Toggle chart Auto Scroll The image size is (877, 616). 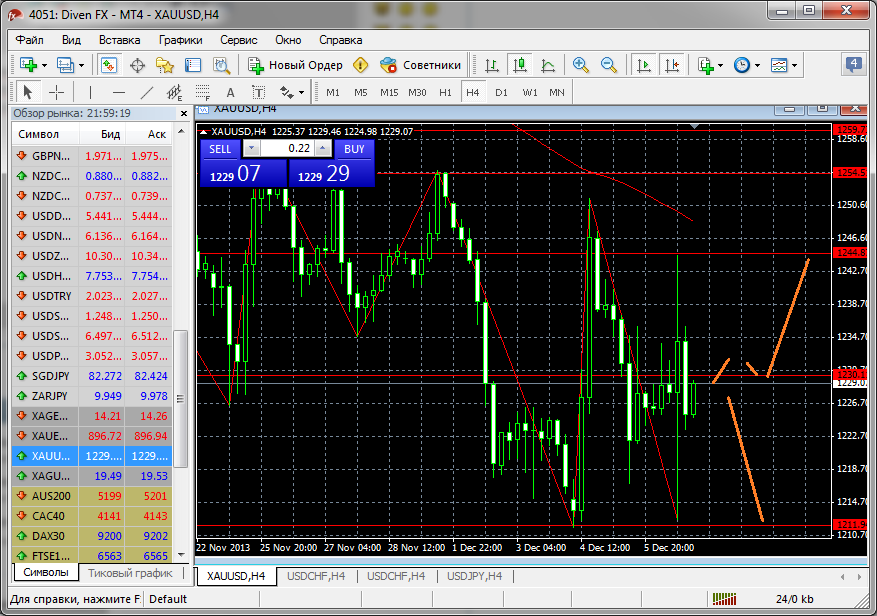point(644,65)
